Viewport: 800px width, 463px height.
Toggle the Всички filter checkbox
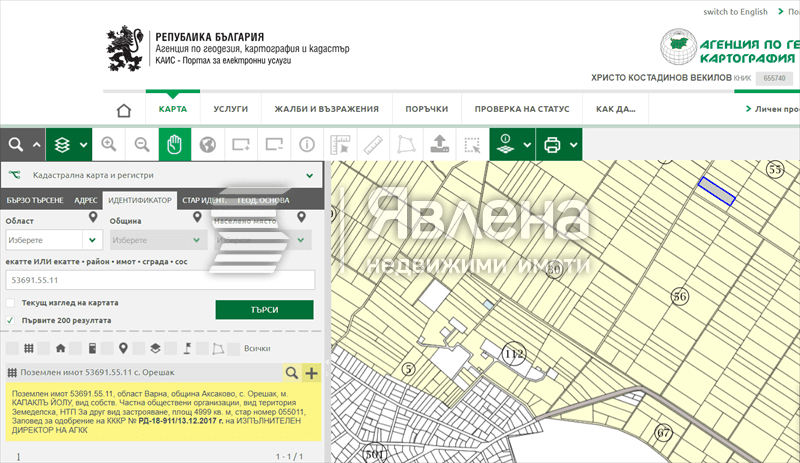234,349
